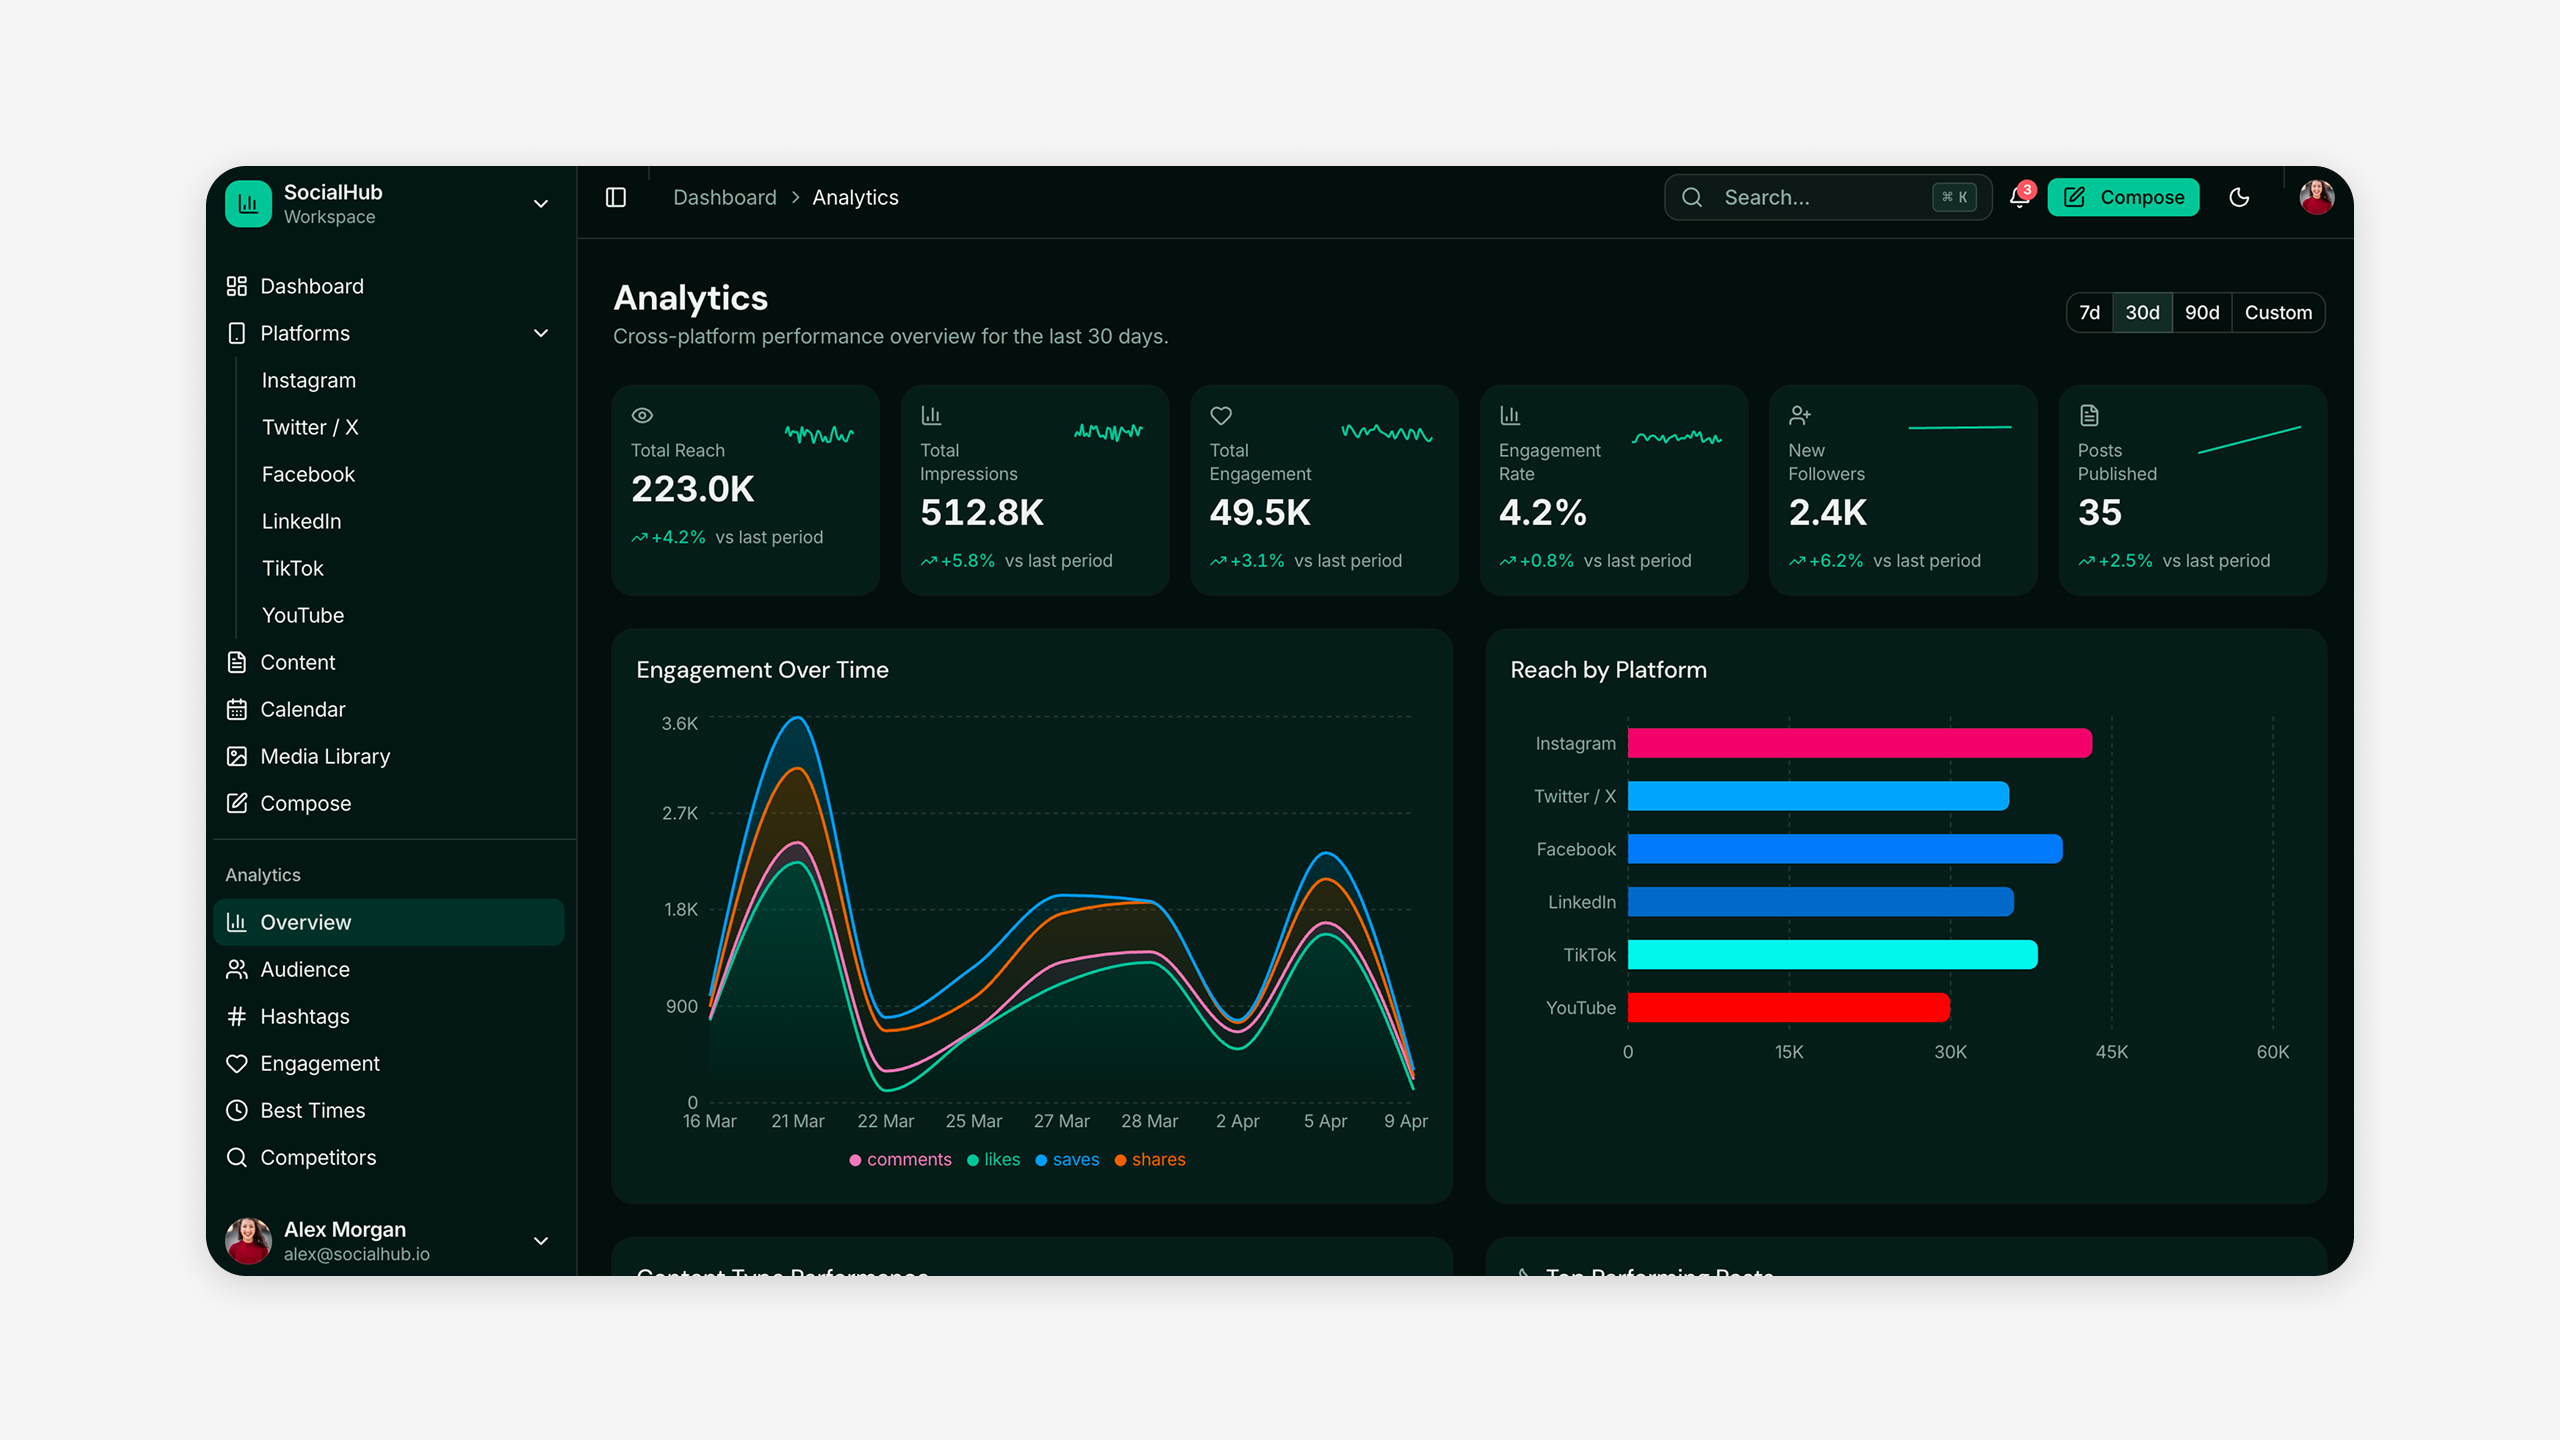The image size is (2560, 1440).
Task: Click the SocialHub logo icon
Action: [248, 204]
